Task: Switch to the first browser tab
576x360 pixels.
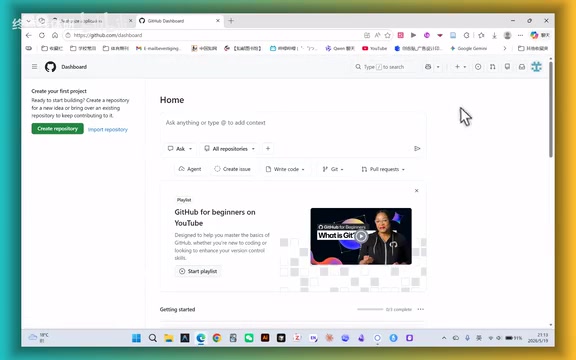Action: pos(92,21)
